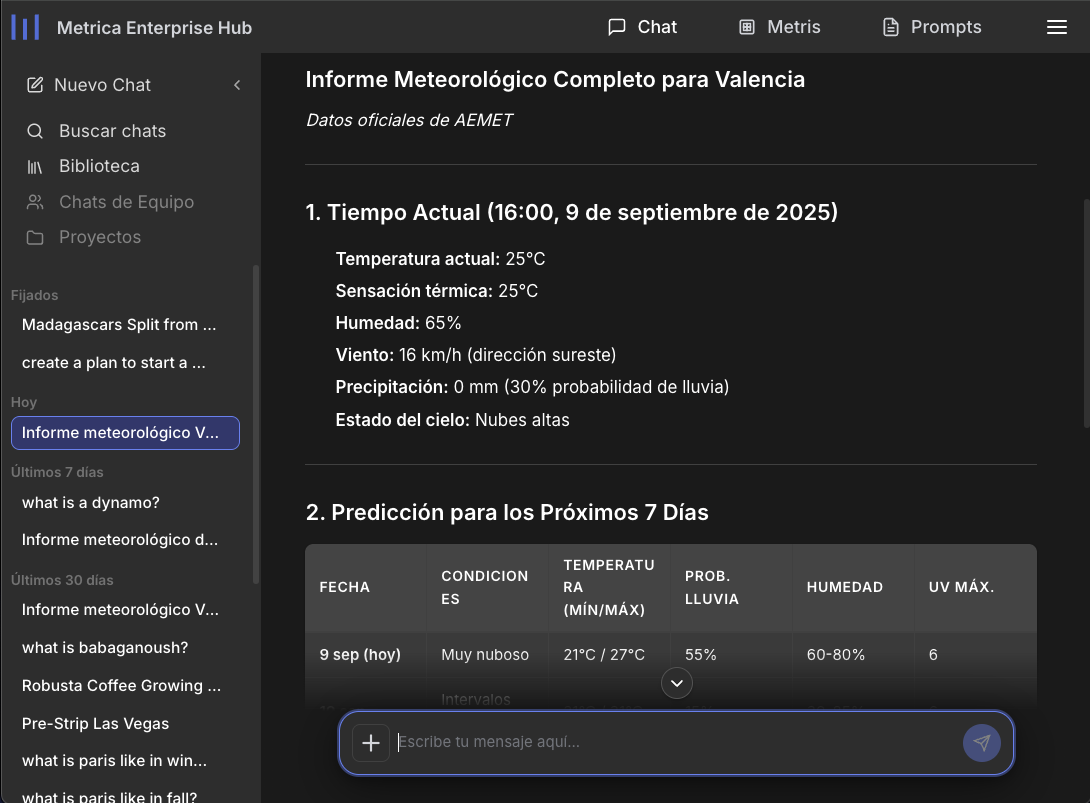Click the Metrica Enterprise Hub logo bars
1090x803 pixels.
coord(24,26)
